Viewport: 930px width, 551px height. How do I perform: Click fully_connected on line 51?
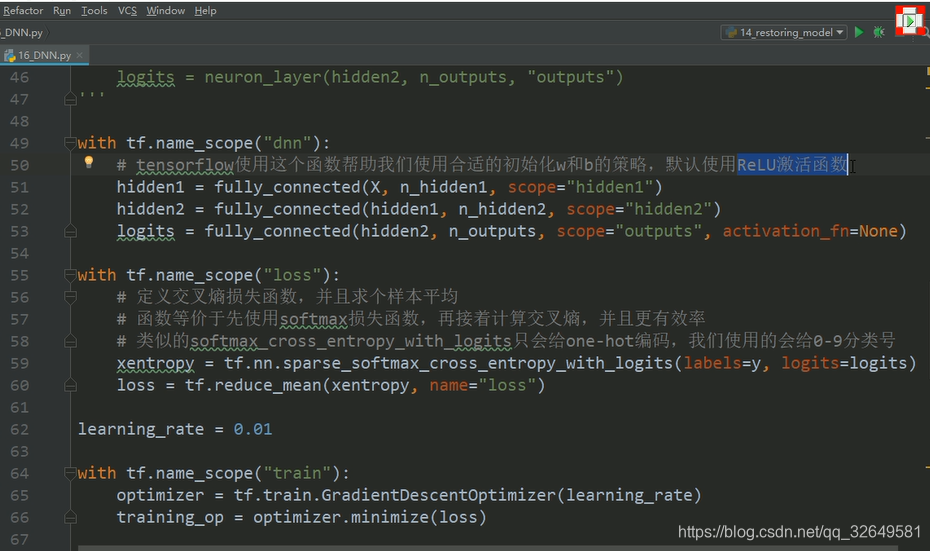(x=287, y=187)
